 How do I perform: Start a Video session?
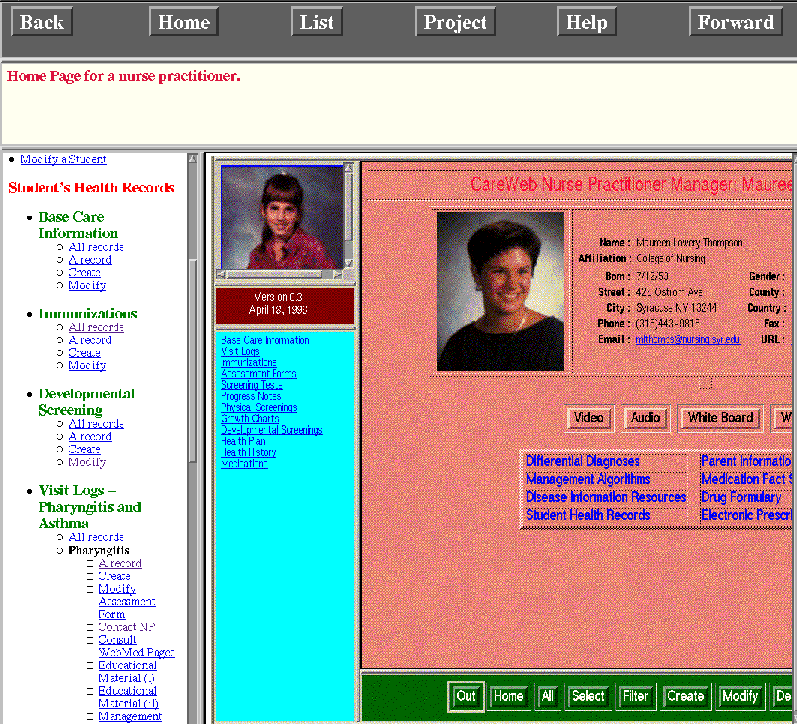pyautogui.click(x=589, y=418)
